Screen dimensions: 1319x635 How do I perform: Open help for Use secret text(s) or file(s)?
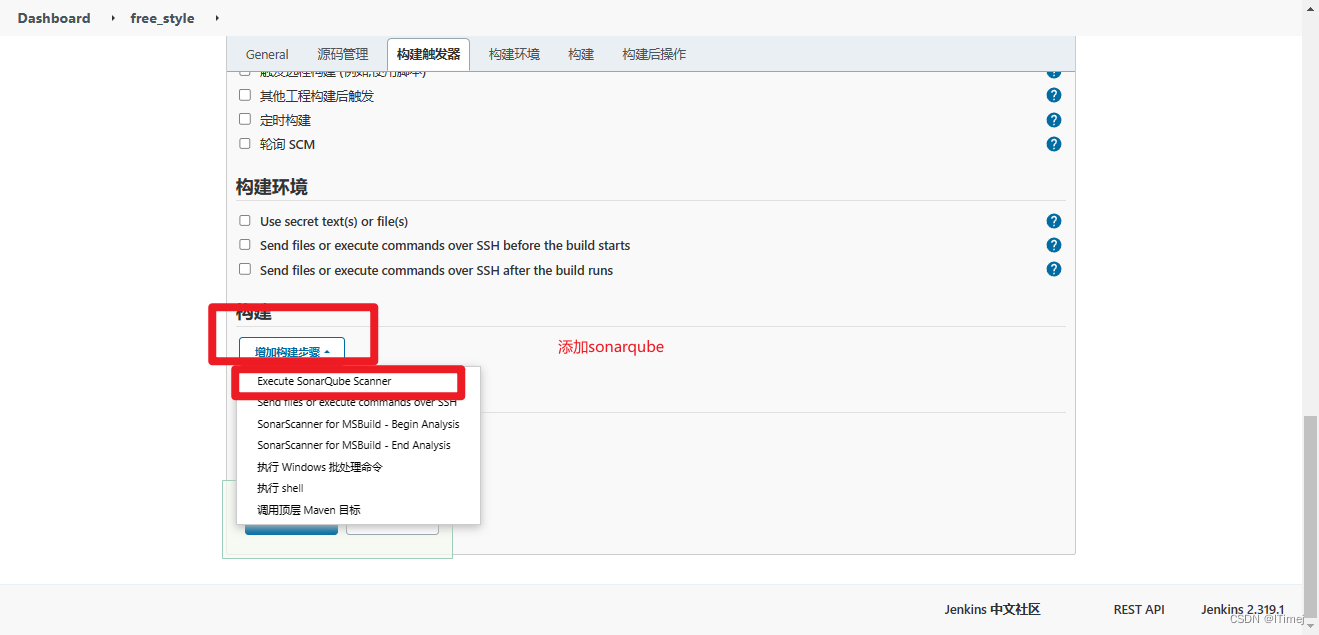[x=1053, y=220]
